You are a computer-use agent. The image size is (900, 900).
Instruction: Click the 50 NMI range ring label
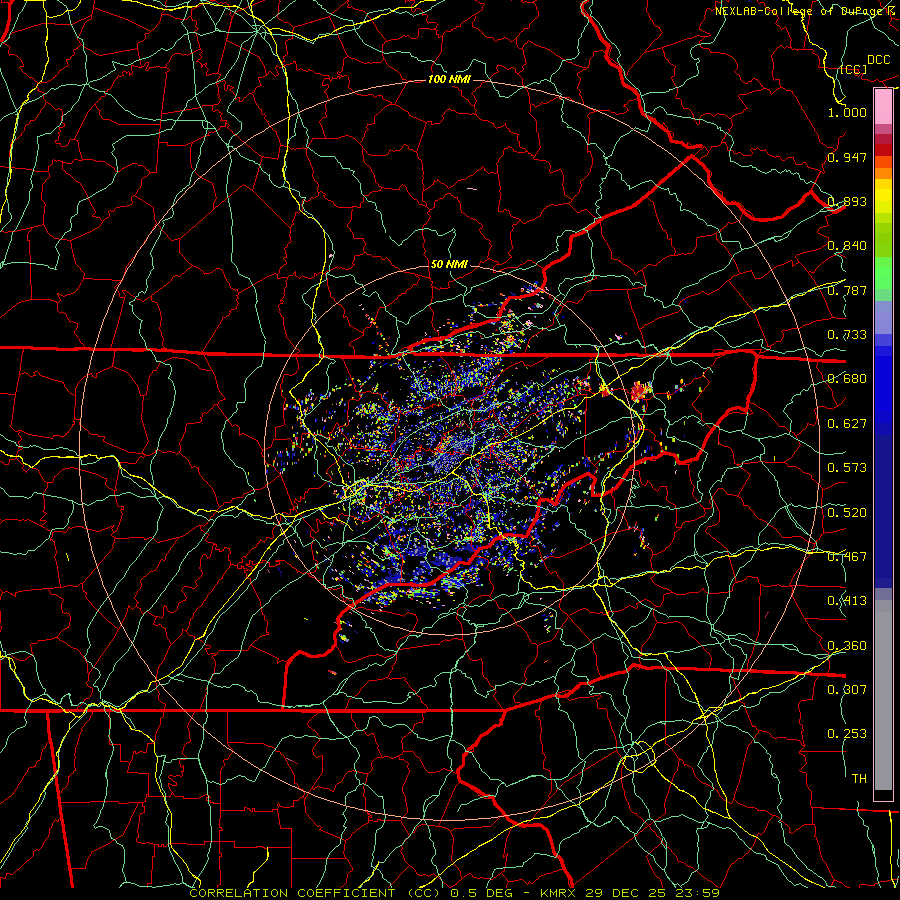pyautogui.click(x=449, y=264)
